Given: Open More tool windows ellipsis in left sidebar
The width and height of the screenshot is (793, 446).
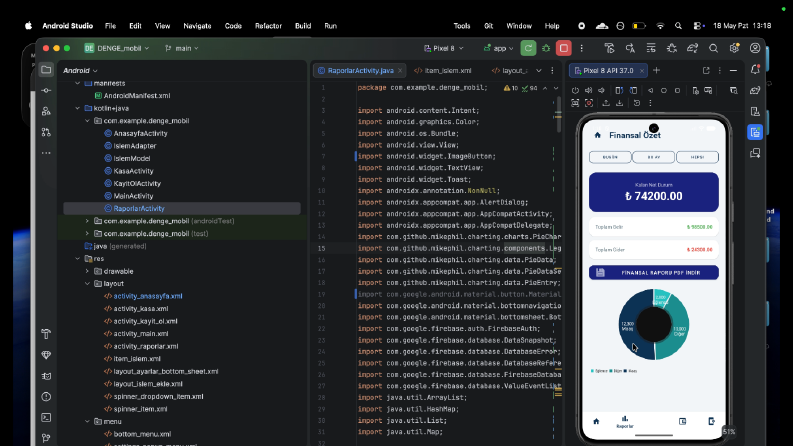Looking at the screenshot, I should [x=46, y=153].
